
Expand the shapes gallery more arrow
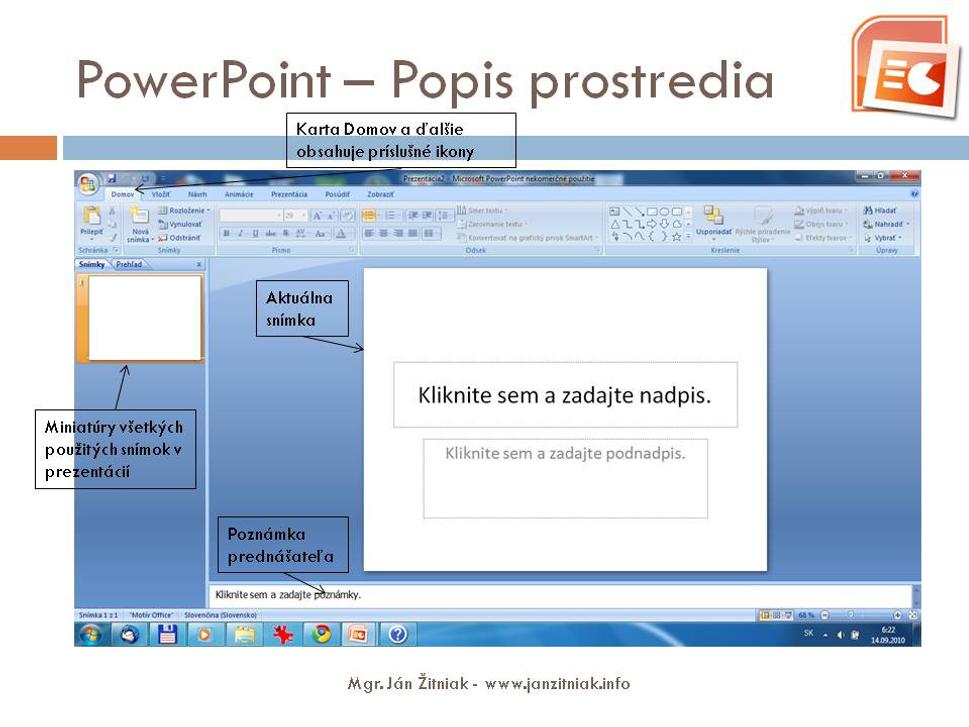coord(688,237)
